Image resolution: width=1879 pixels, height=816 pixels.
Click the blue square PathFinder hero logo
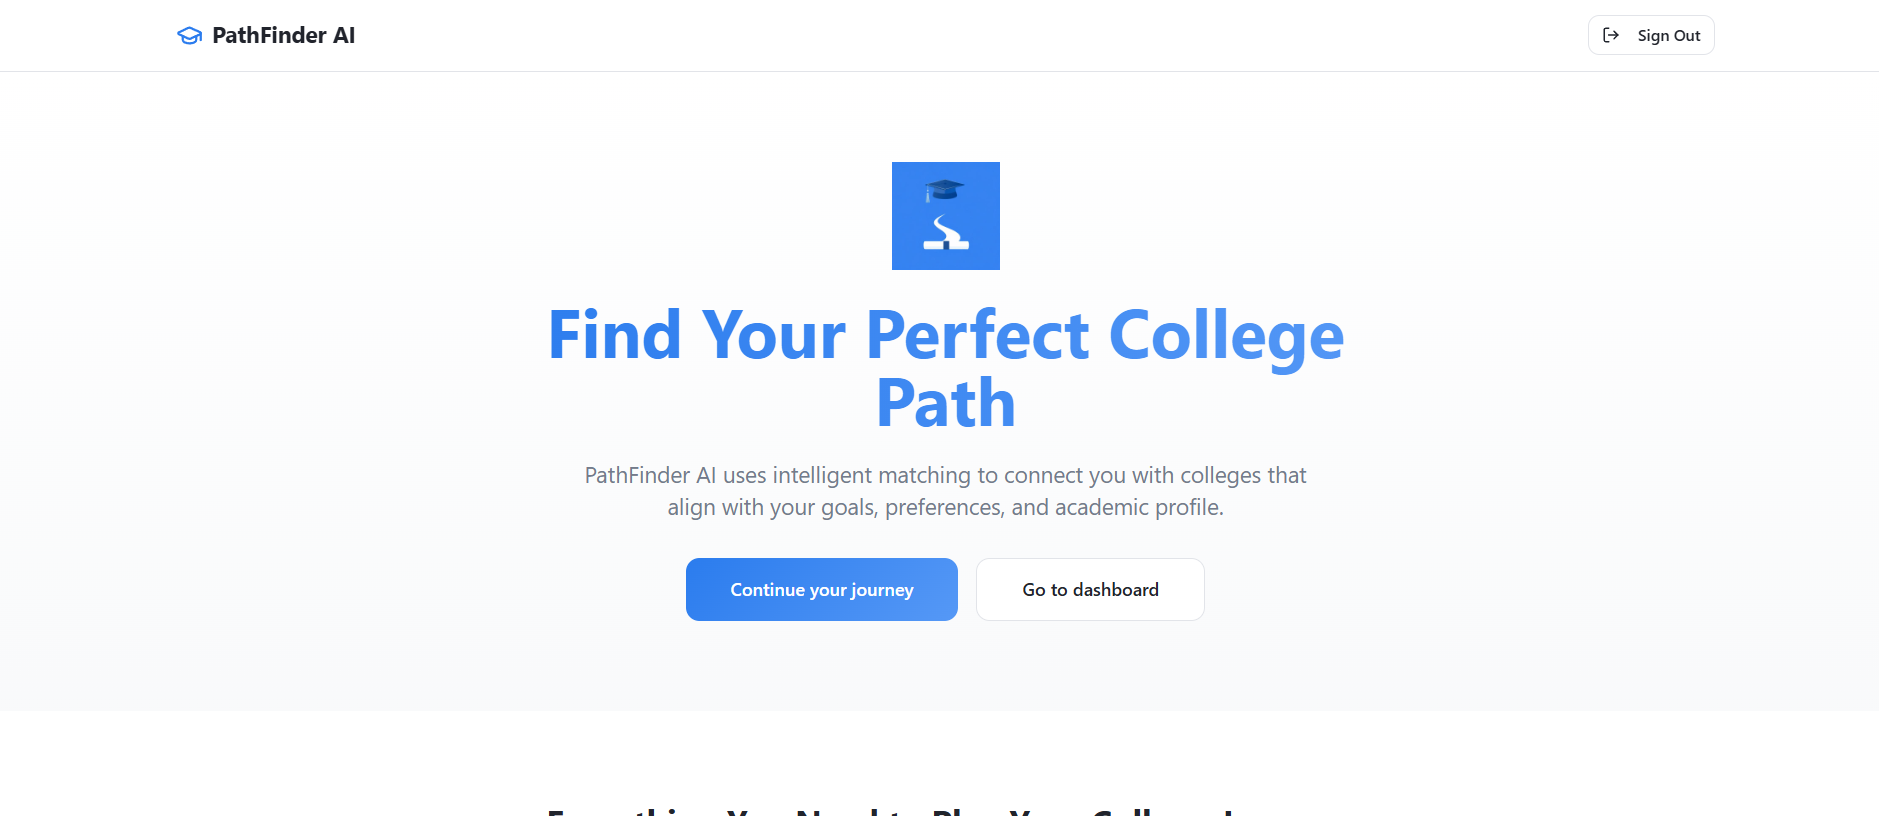tap(946, 216)
